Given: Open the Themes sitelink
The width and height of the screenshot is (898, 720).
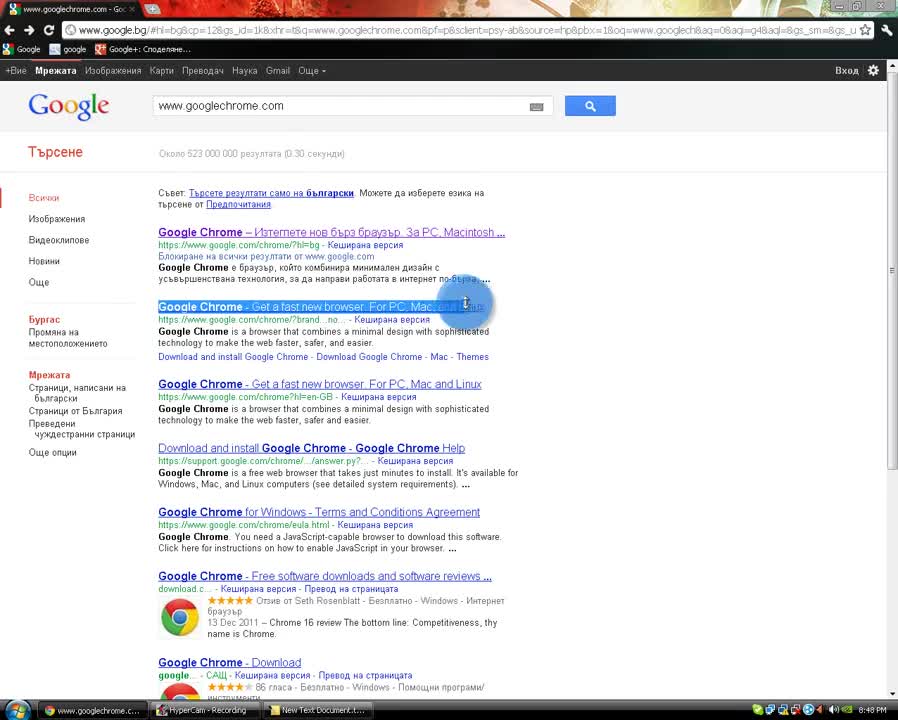Looking at the screenshot, I should click(x=472, y=357).
